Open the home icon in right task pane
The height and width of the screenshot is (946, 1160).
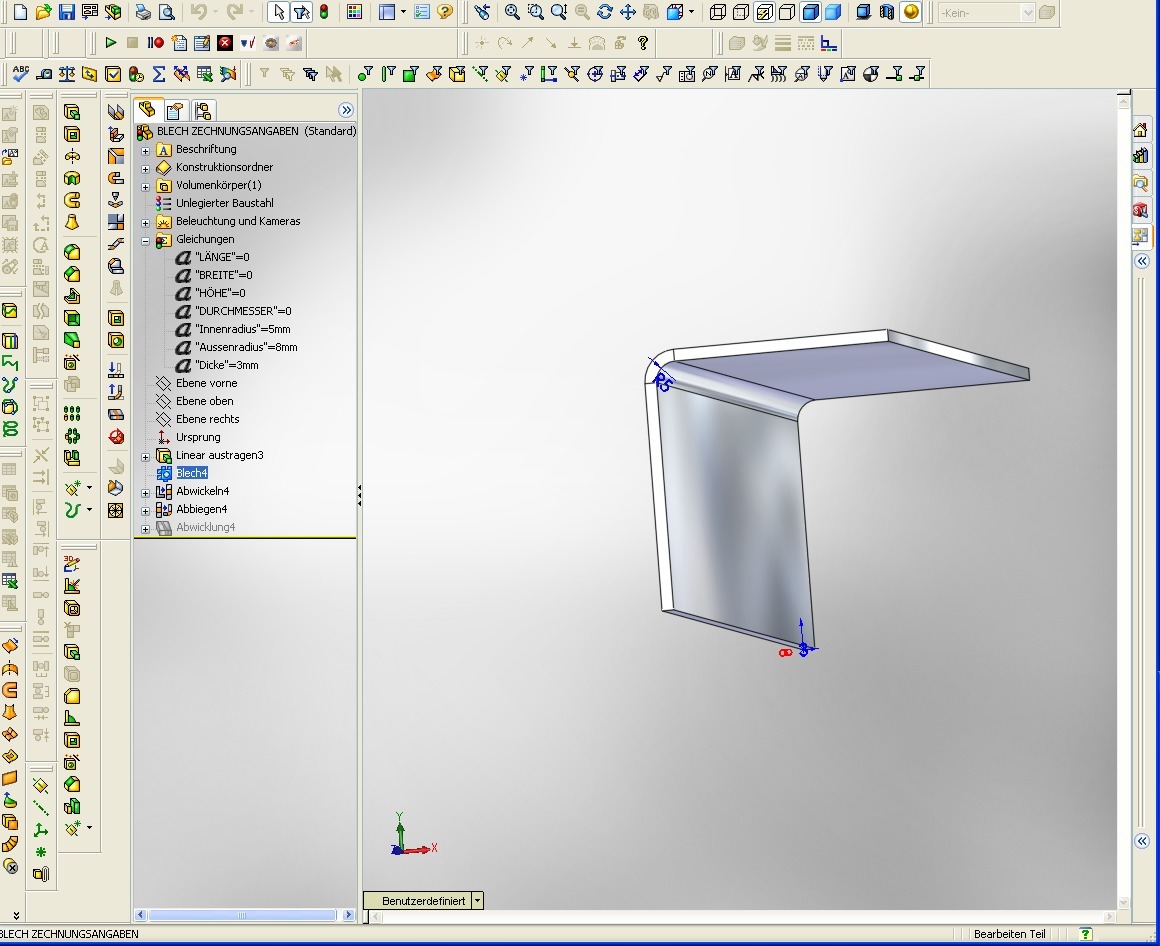point(1140,130)
